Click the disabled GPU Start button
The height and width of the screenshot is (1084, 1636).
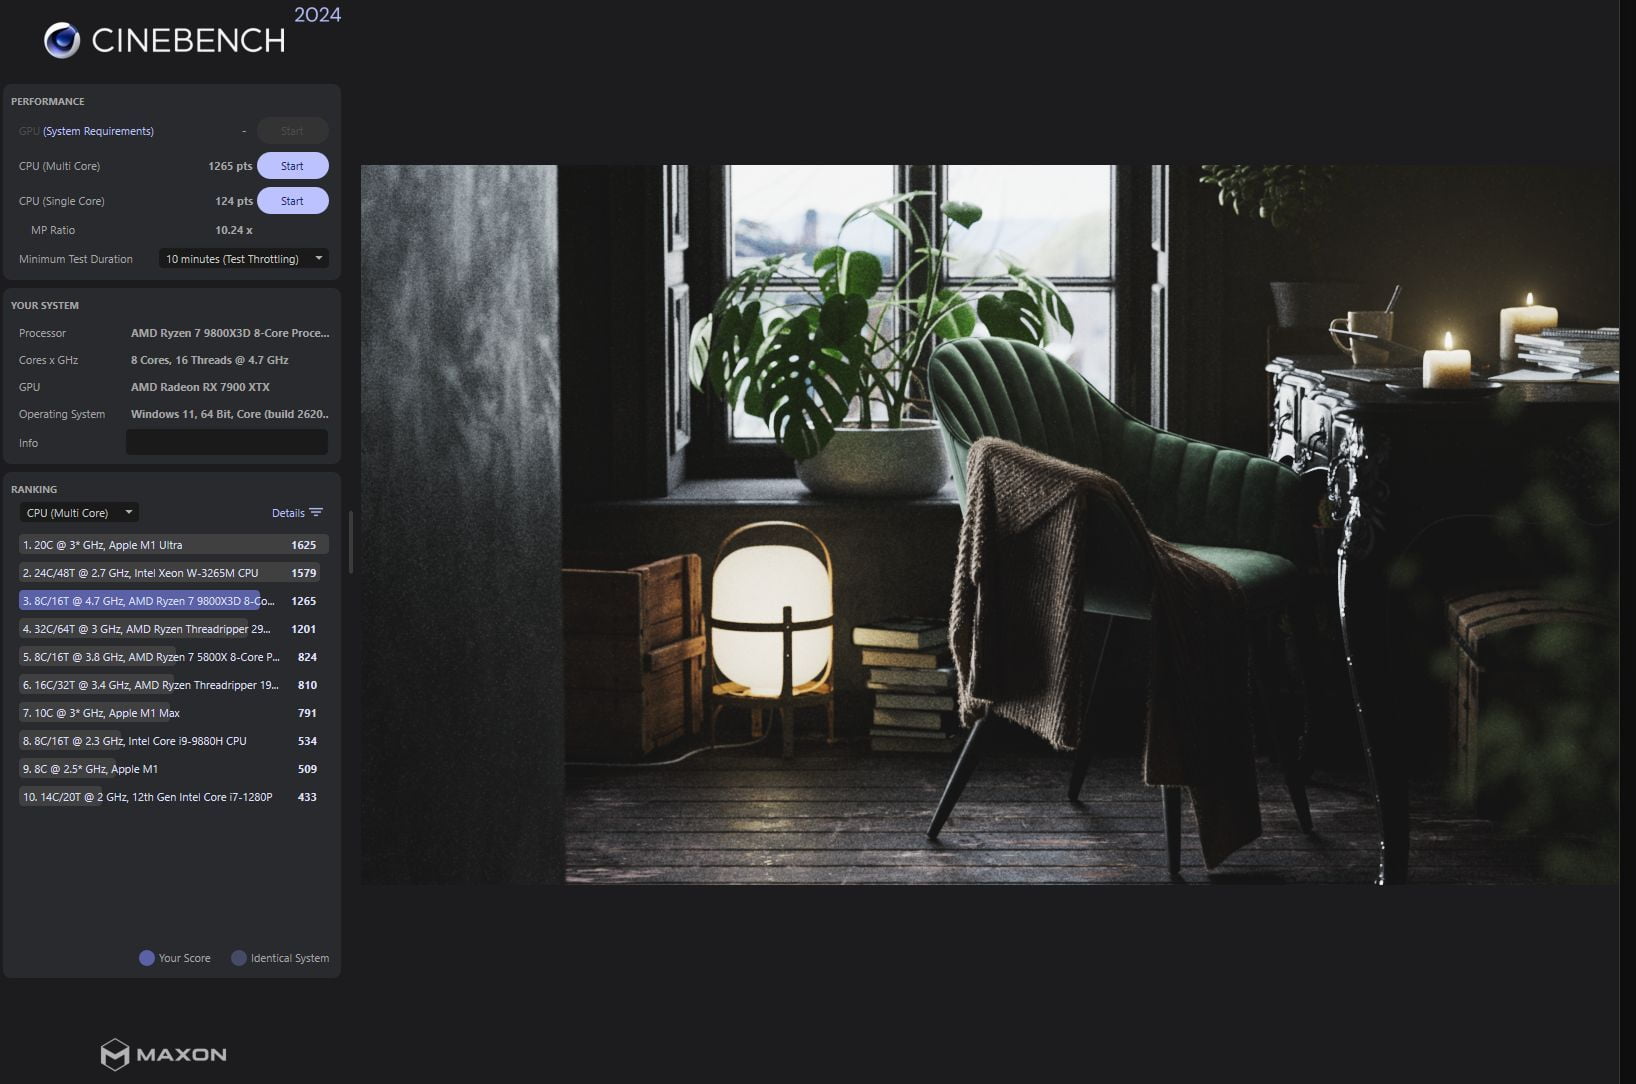coord(293,131)
